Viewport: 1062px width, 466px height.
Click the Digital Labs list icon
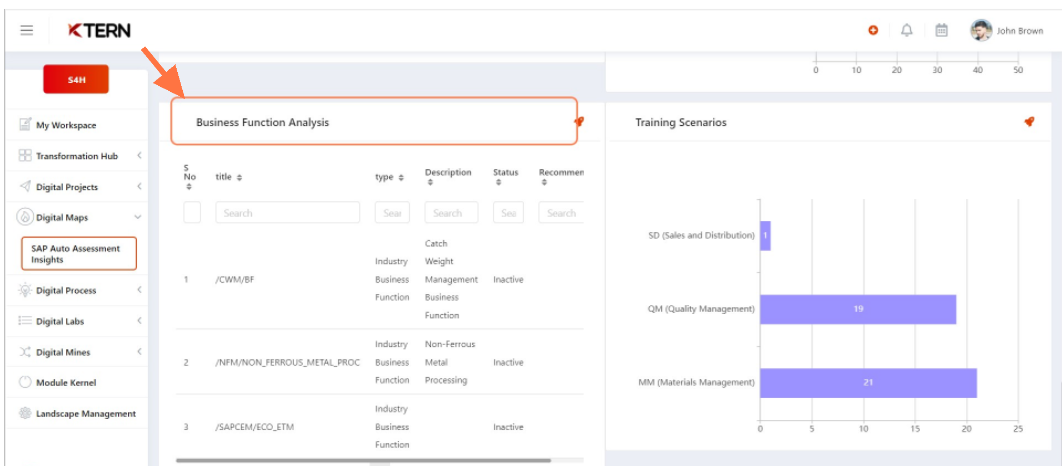point(25,321)
